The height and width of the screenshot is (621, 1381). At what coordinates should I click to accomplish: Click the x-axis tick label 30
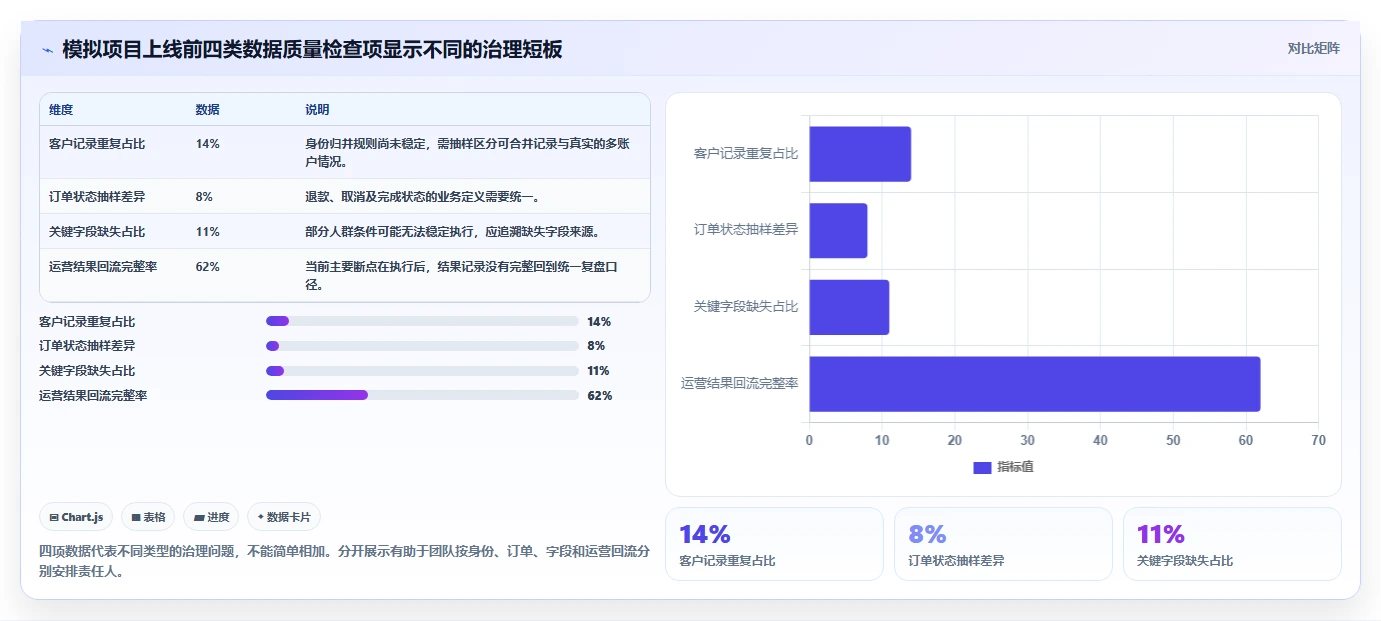(x=1027, y=441)
